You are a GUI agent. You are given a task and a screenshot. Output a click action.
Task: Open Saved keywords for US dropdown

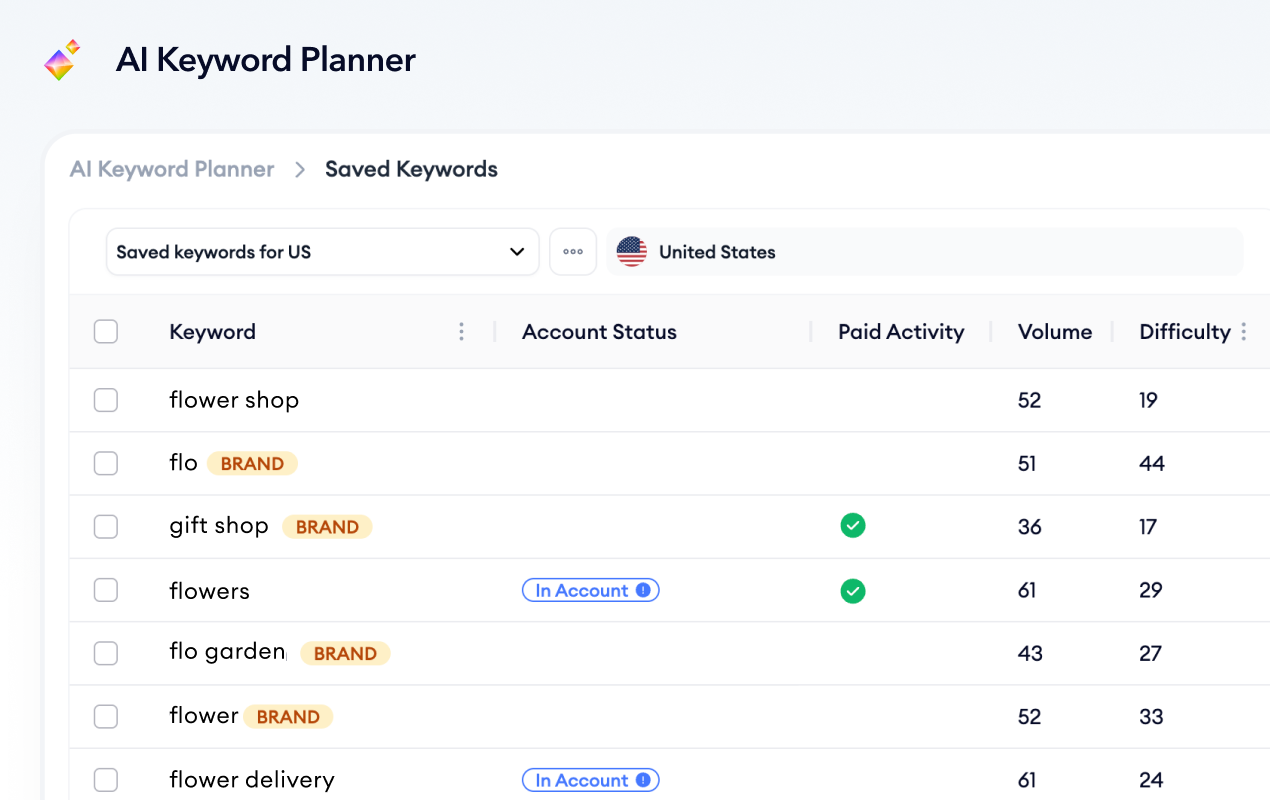click(x=322, y=252)
